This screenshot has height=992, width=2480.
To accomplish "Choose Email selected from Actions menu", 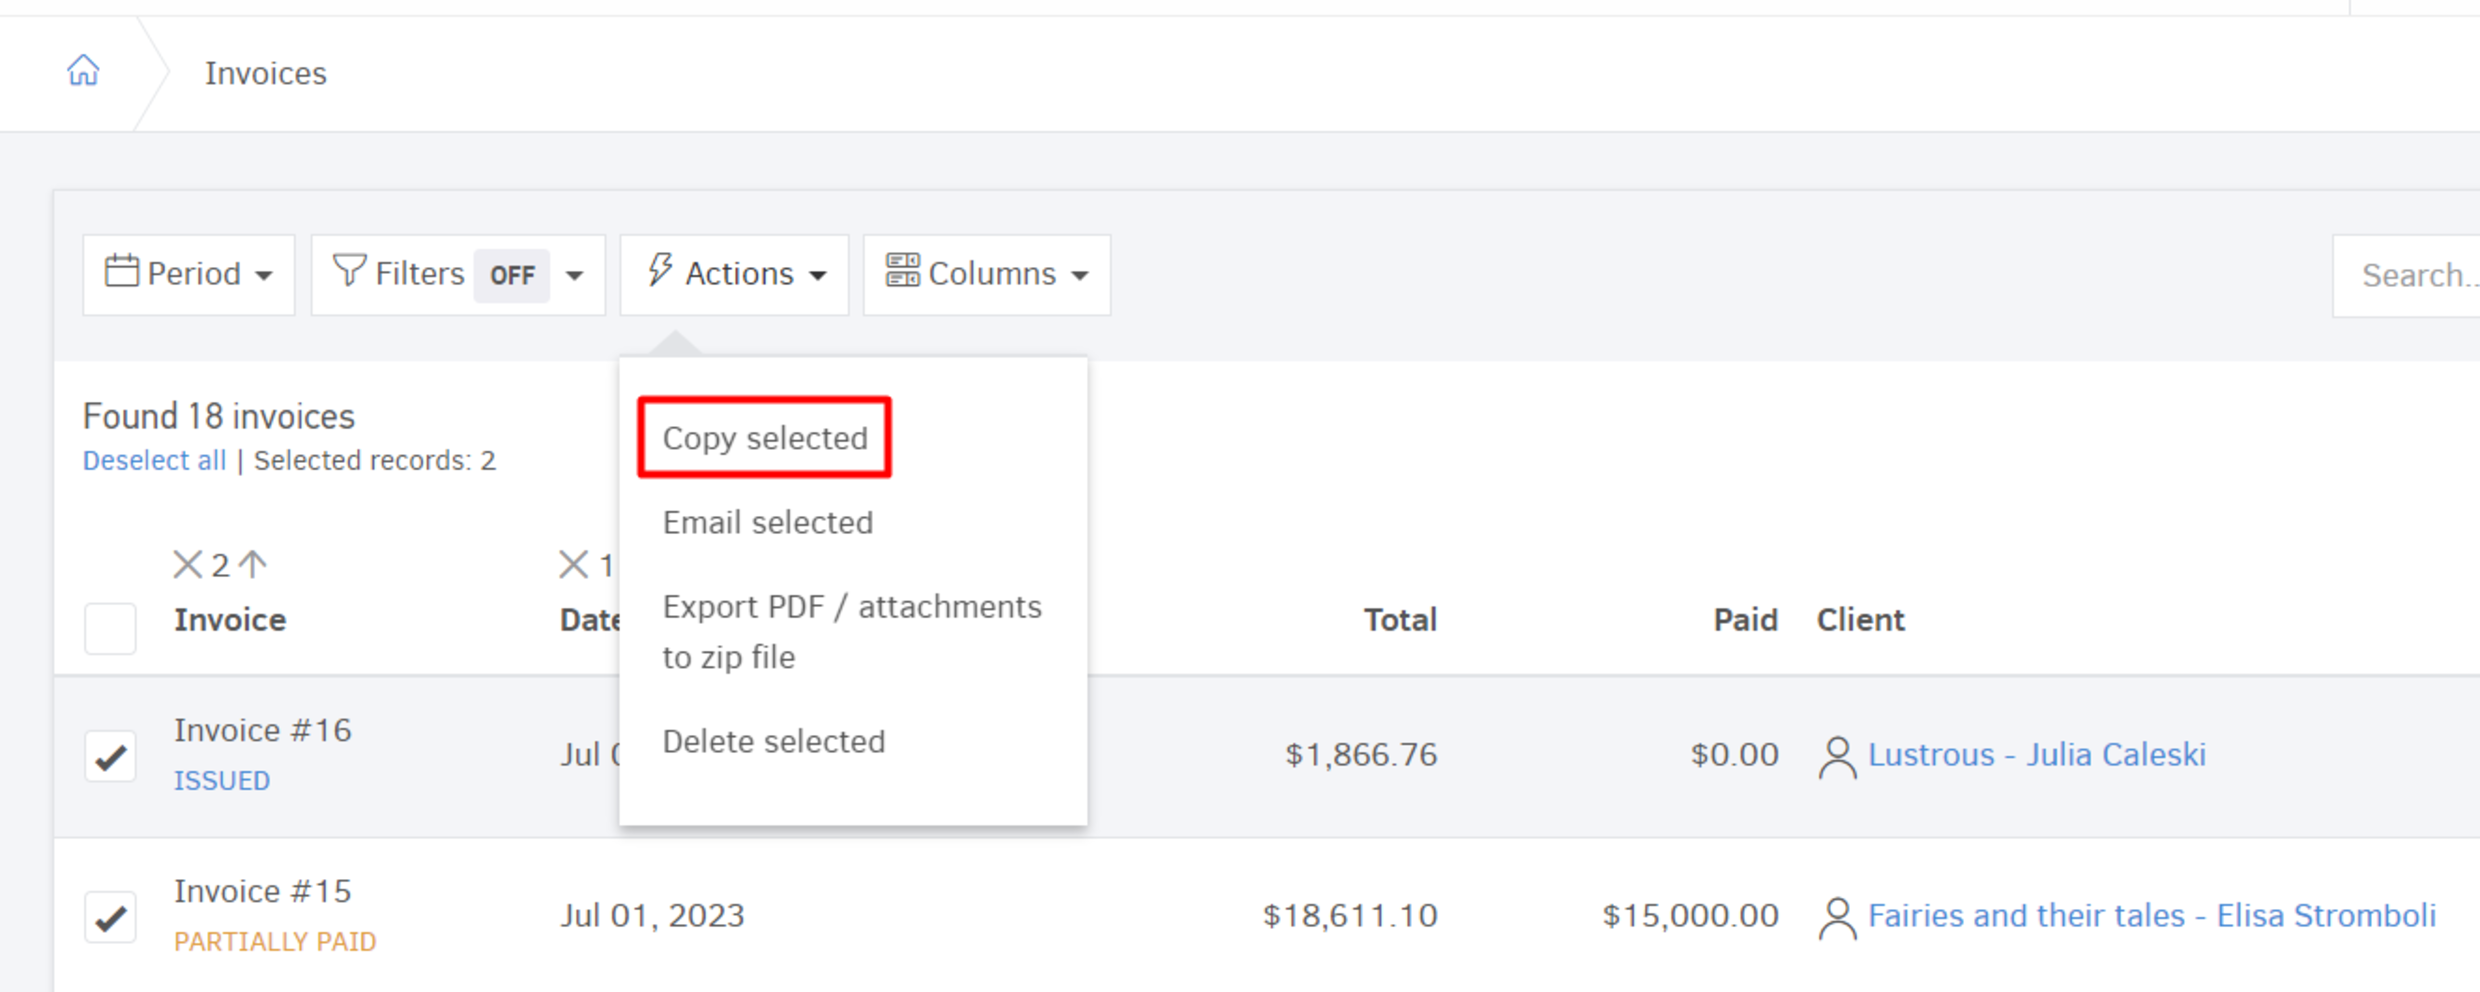I will point(768,522).
